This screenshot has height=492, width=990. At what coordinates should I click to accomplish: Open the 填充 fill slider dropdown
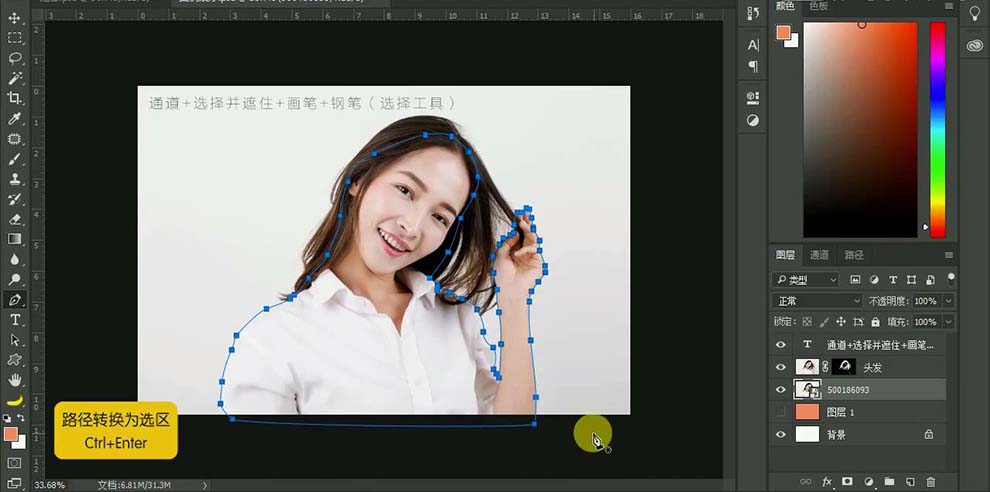click(948, 322)
